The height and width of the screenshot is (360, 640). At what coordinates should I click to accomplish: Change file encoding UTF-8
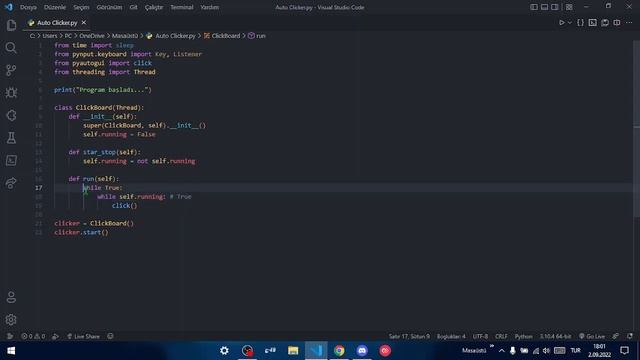tap(480, 336)
